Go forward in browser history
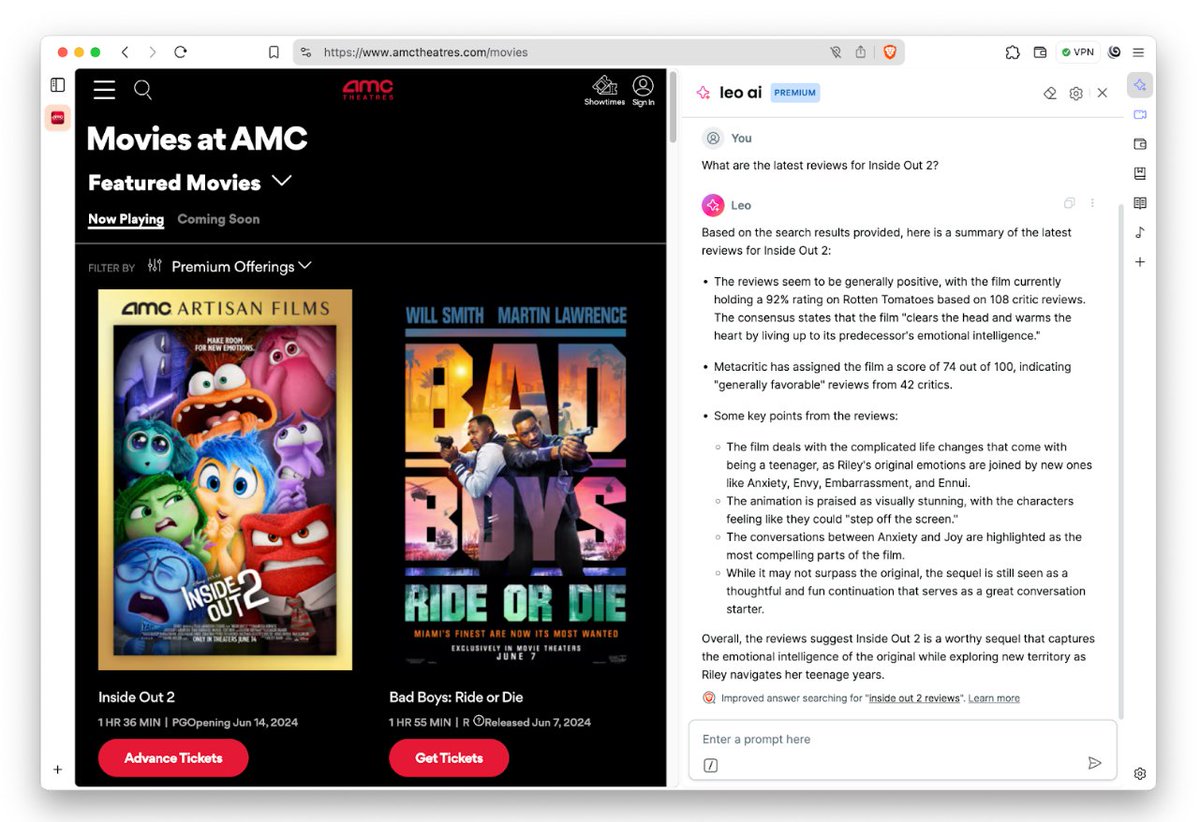The width and height of the screenshot is (1200, 822). pyautogui.click(x=152, y=52)
